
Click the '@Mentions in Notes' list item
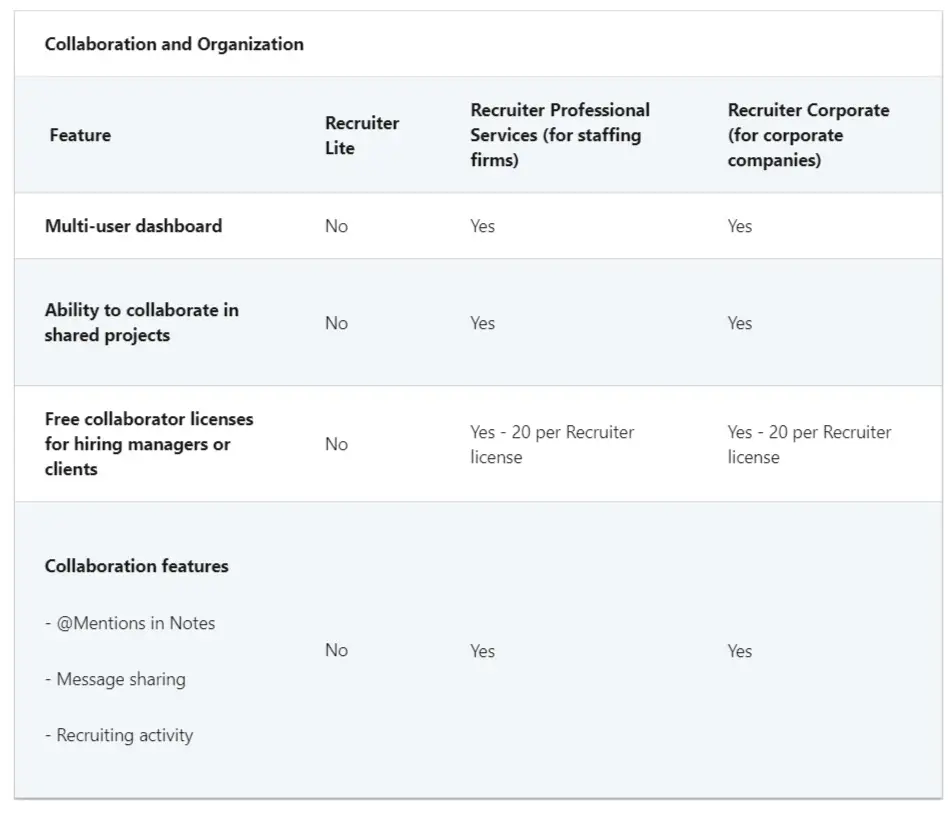tap(130, 623)
